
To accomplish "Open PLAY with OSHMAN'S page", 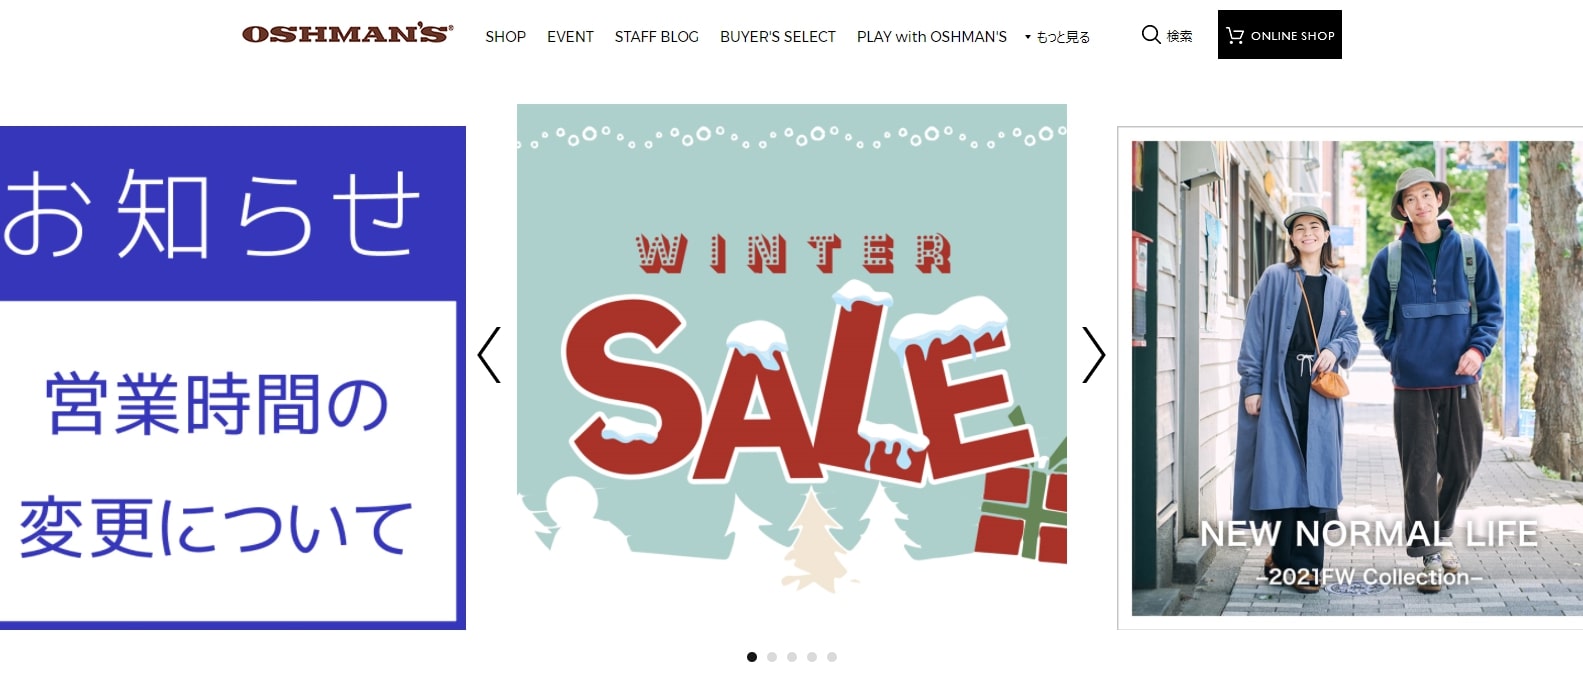I will tap(931, 37).
